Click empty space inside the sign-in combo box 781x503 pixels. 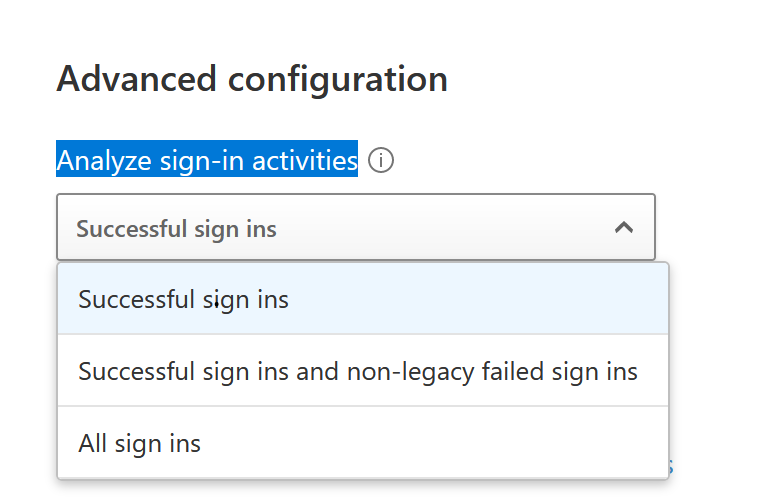[443, 228]
